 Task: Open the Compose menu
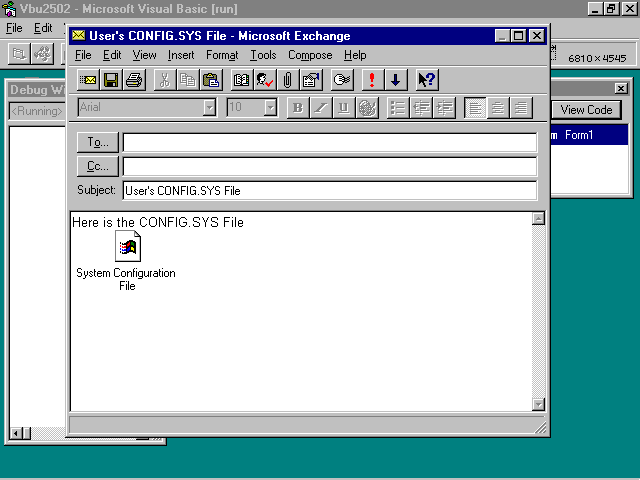(310, 55)
